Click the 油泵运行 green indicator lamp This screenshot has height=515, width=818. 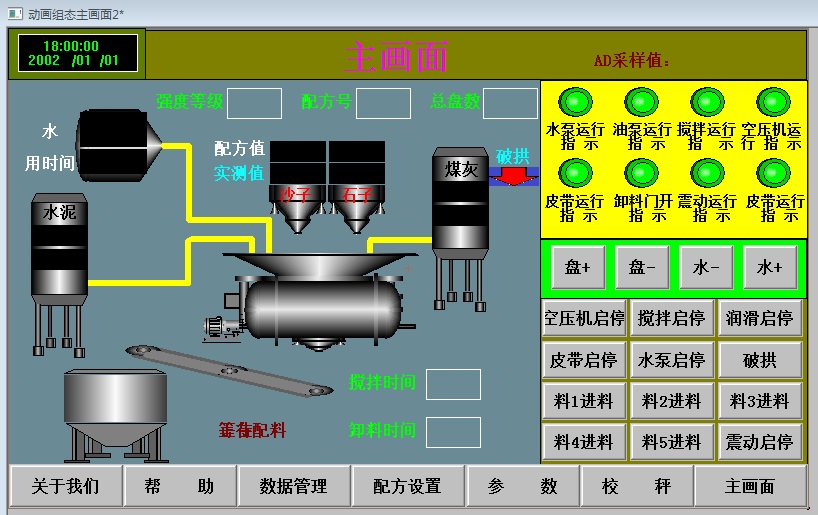pyautogui.click(x=642, y=102)
